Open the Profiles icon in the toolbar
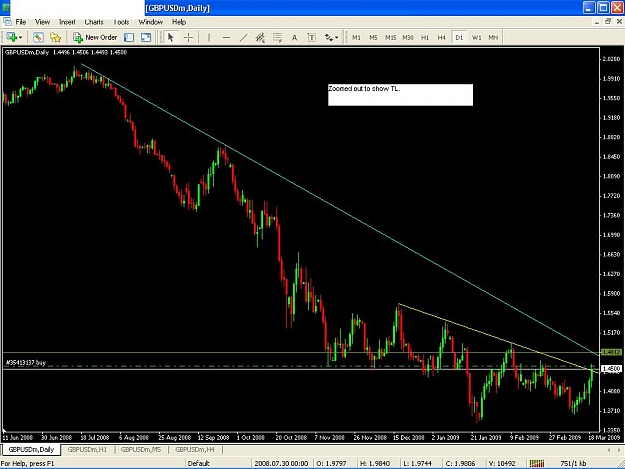The width and height of the screenshot is (625, 469). click(38, 37)
